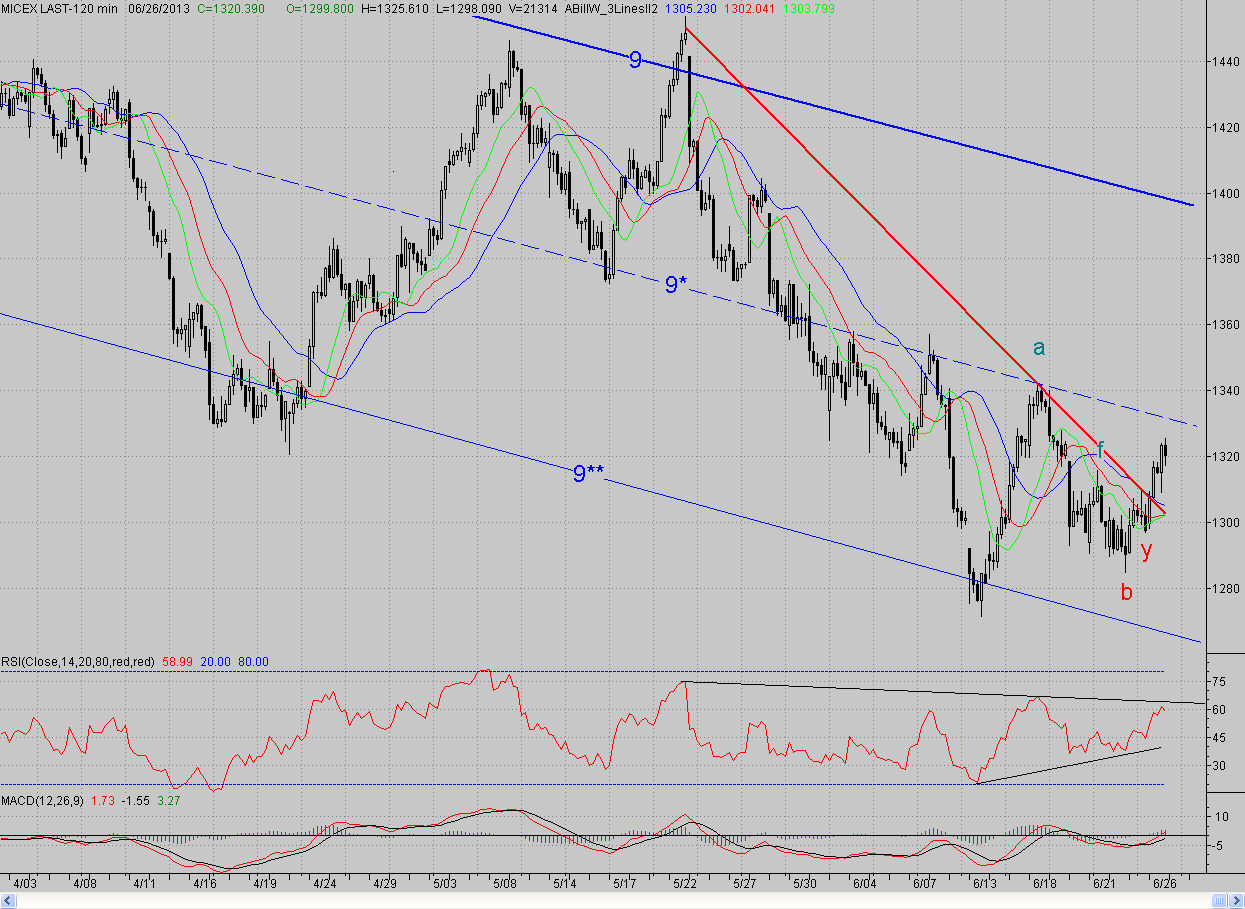
Task: Select the dashed '9*' midline label
Action: tap(676, 286)
